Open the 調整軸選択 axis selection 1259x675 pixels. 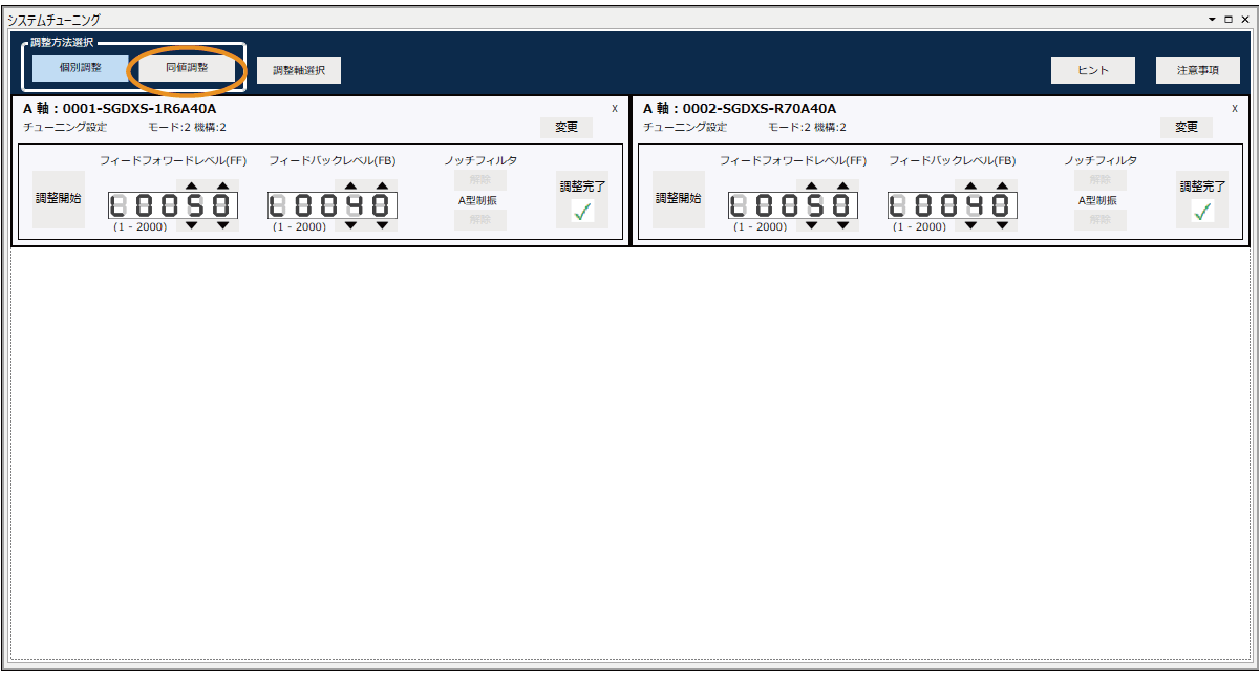click(299, 71)
